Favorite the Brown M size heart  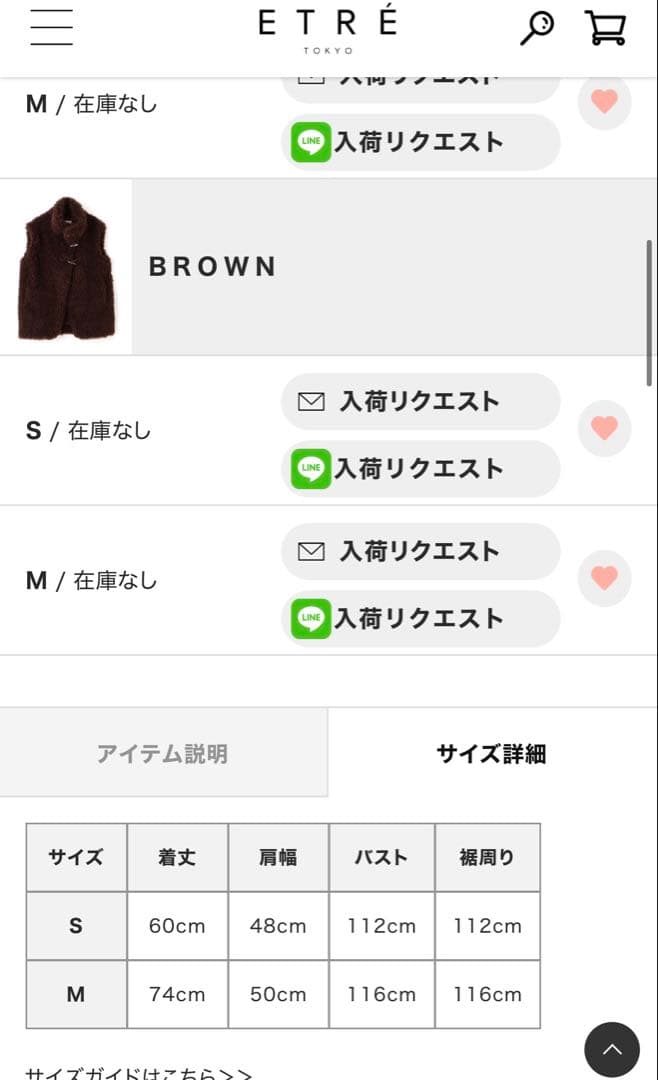pyautogui.click(x=604, y=579)
